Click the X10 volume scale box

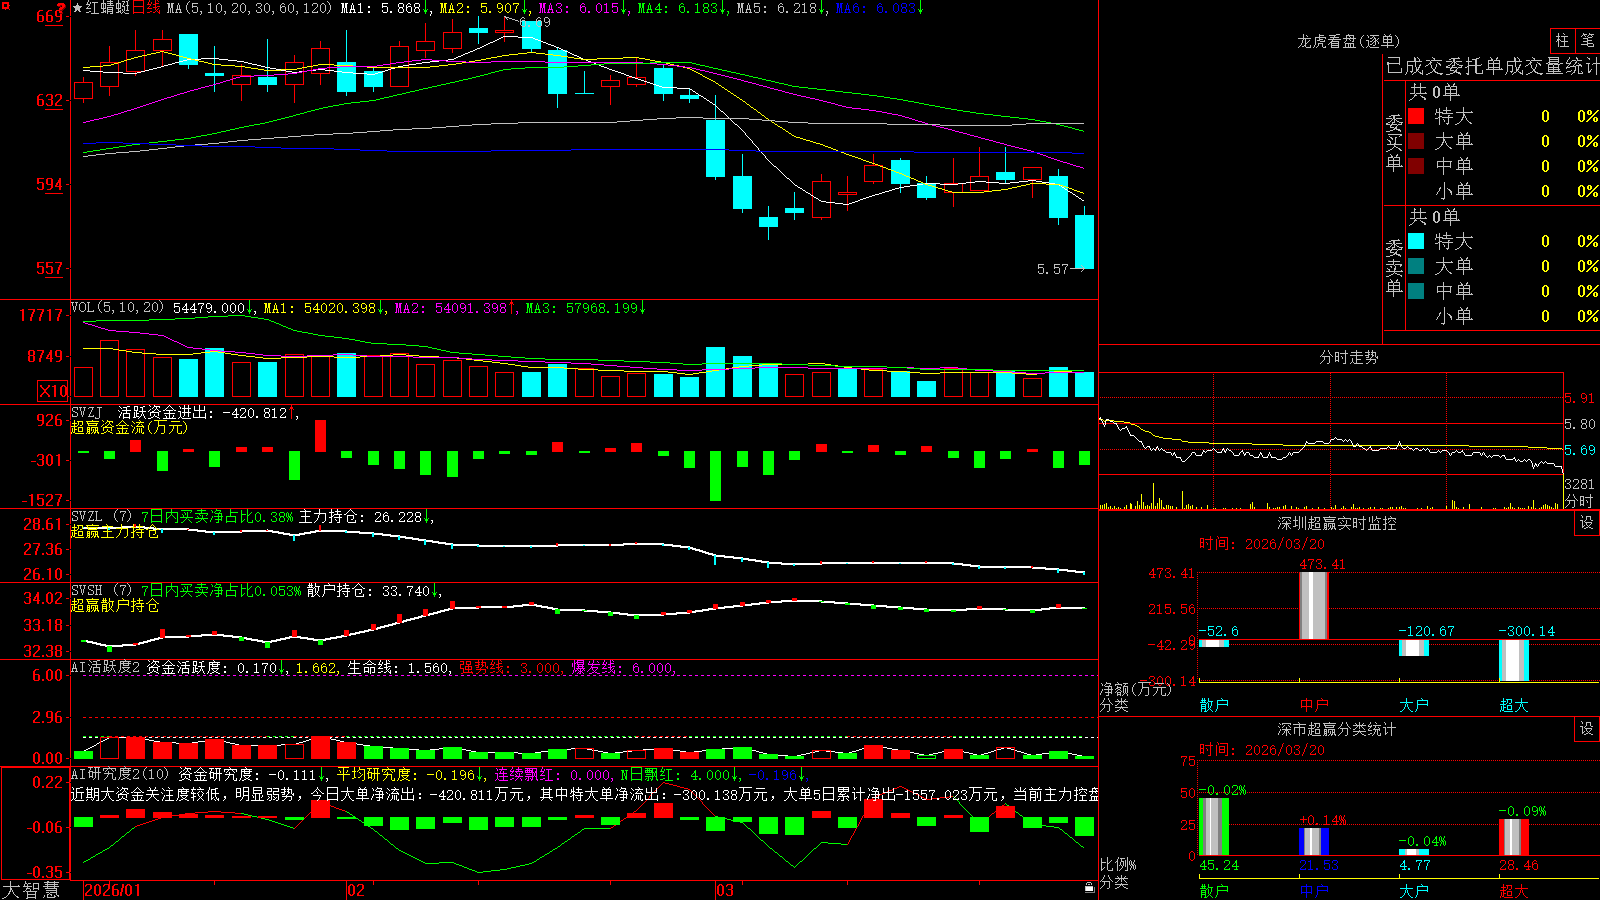point(53,391)
